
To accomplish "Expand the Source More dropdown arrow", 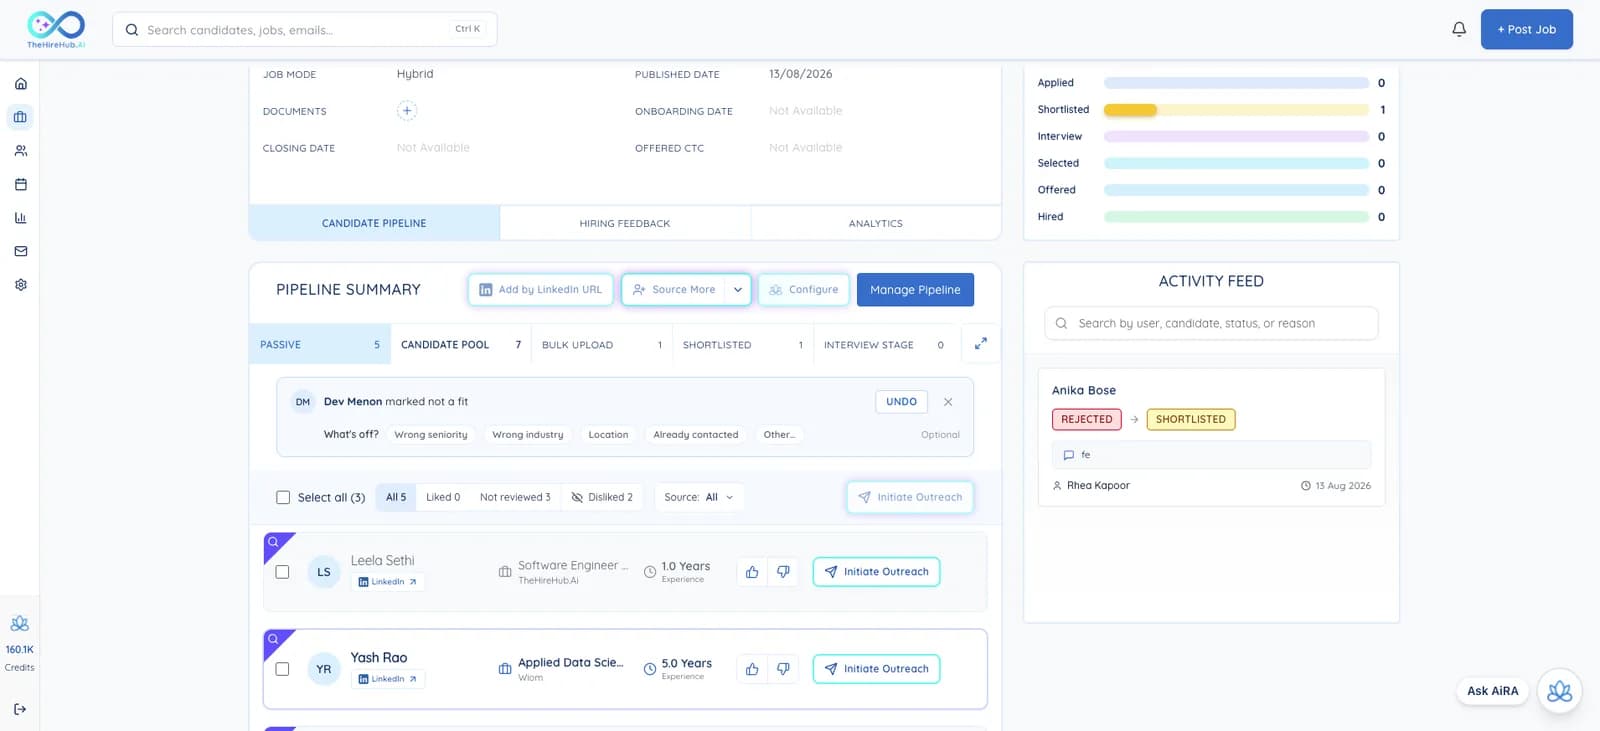I will pos(738,290).
